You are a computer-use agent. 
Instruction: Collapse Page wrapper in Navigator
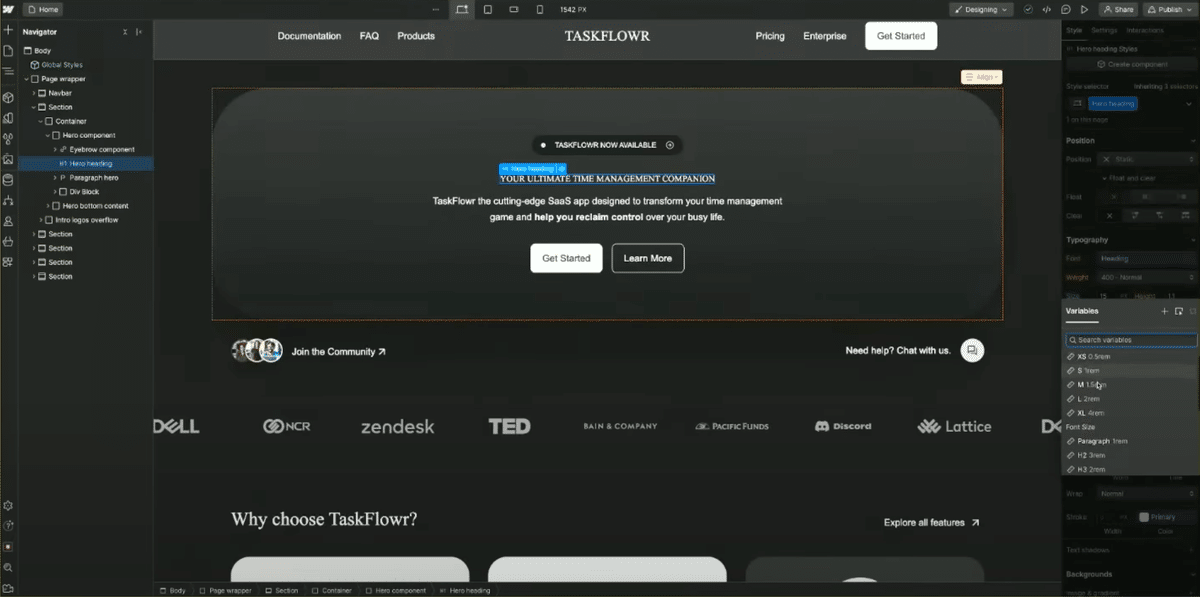(27, 79)
